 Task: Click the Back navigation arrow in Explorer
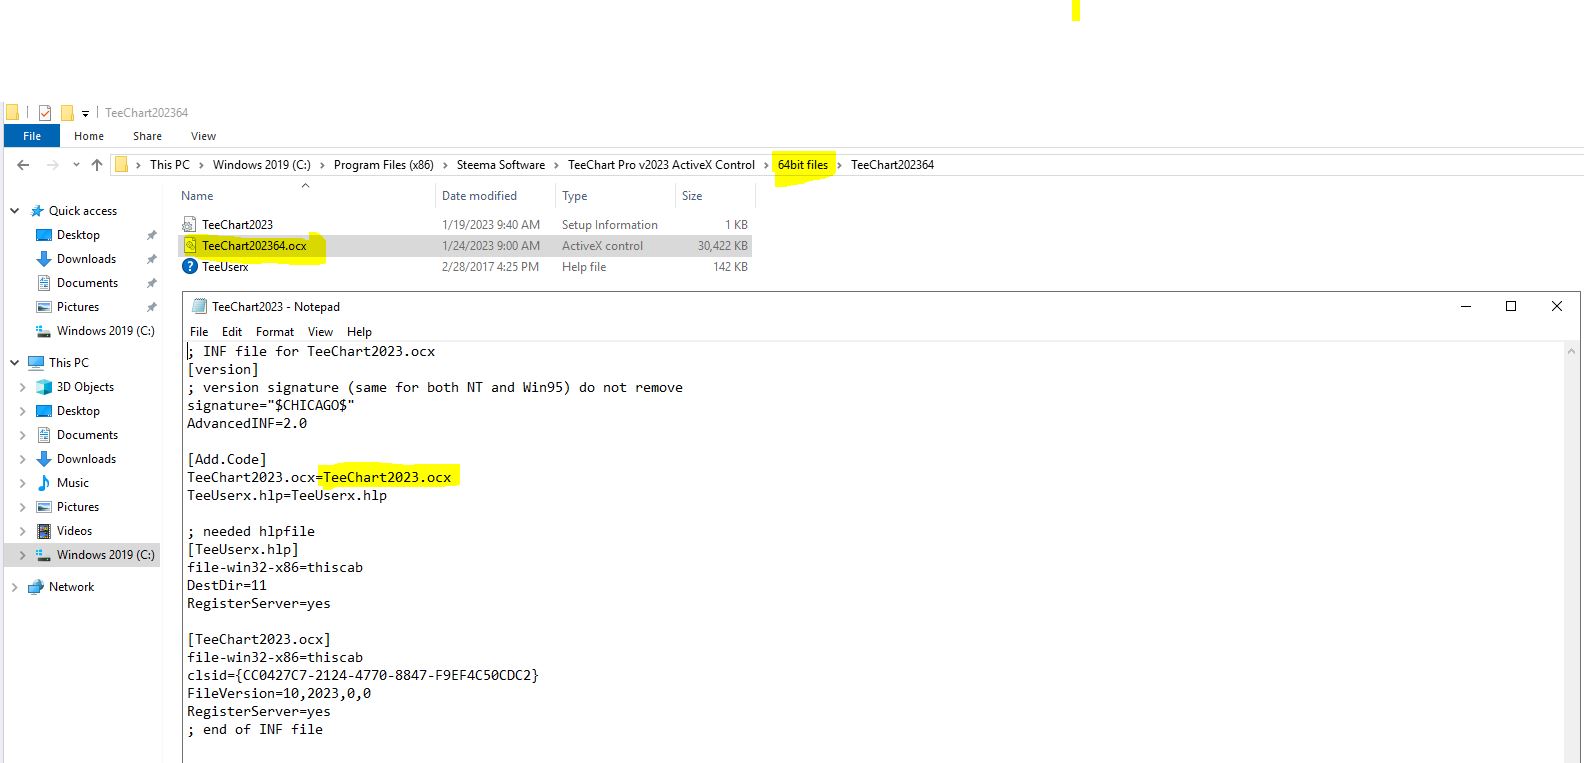click(23, 165)
